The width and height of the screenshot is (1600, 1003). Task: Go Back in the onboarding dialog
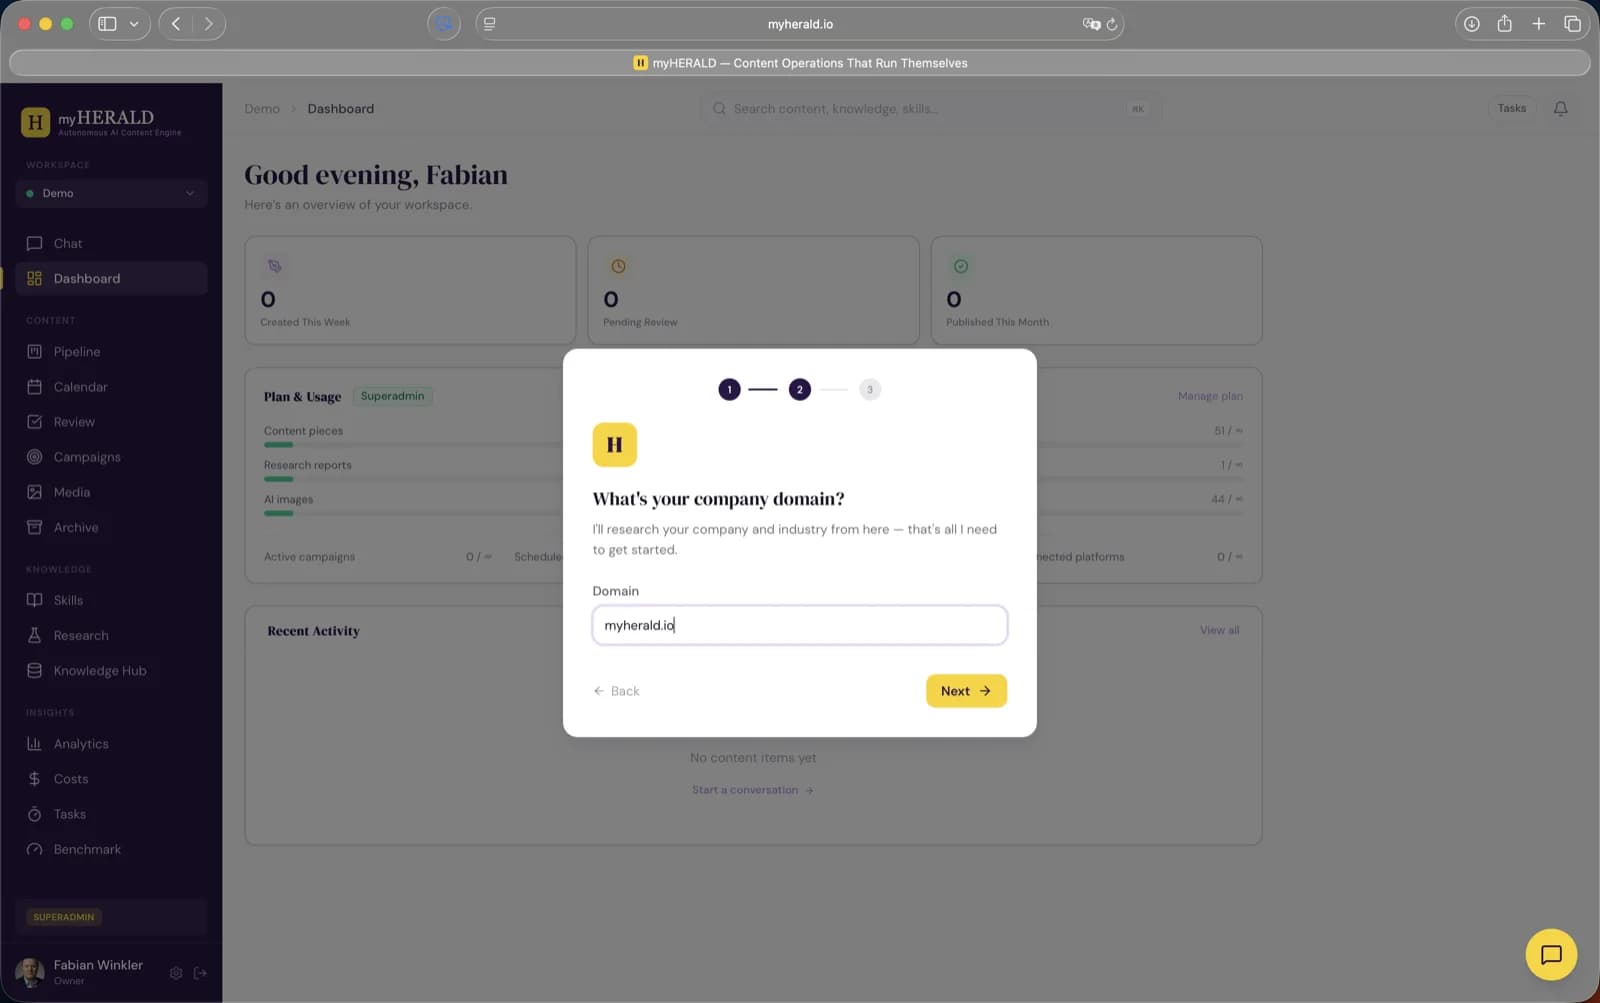click(616, 691)
